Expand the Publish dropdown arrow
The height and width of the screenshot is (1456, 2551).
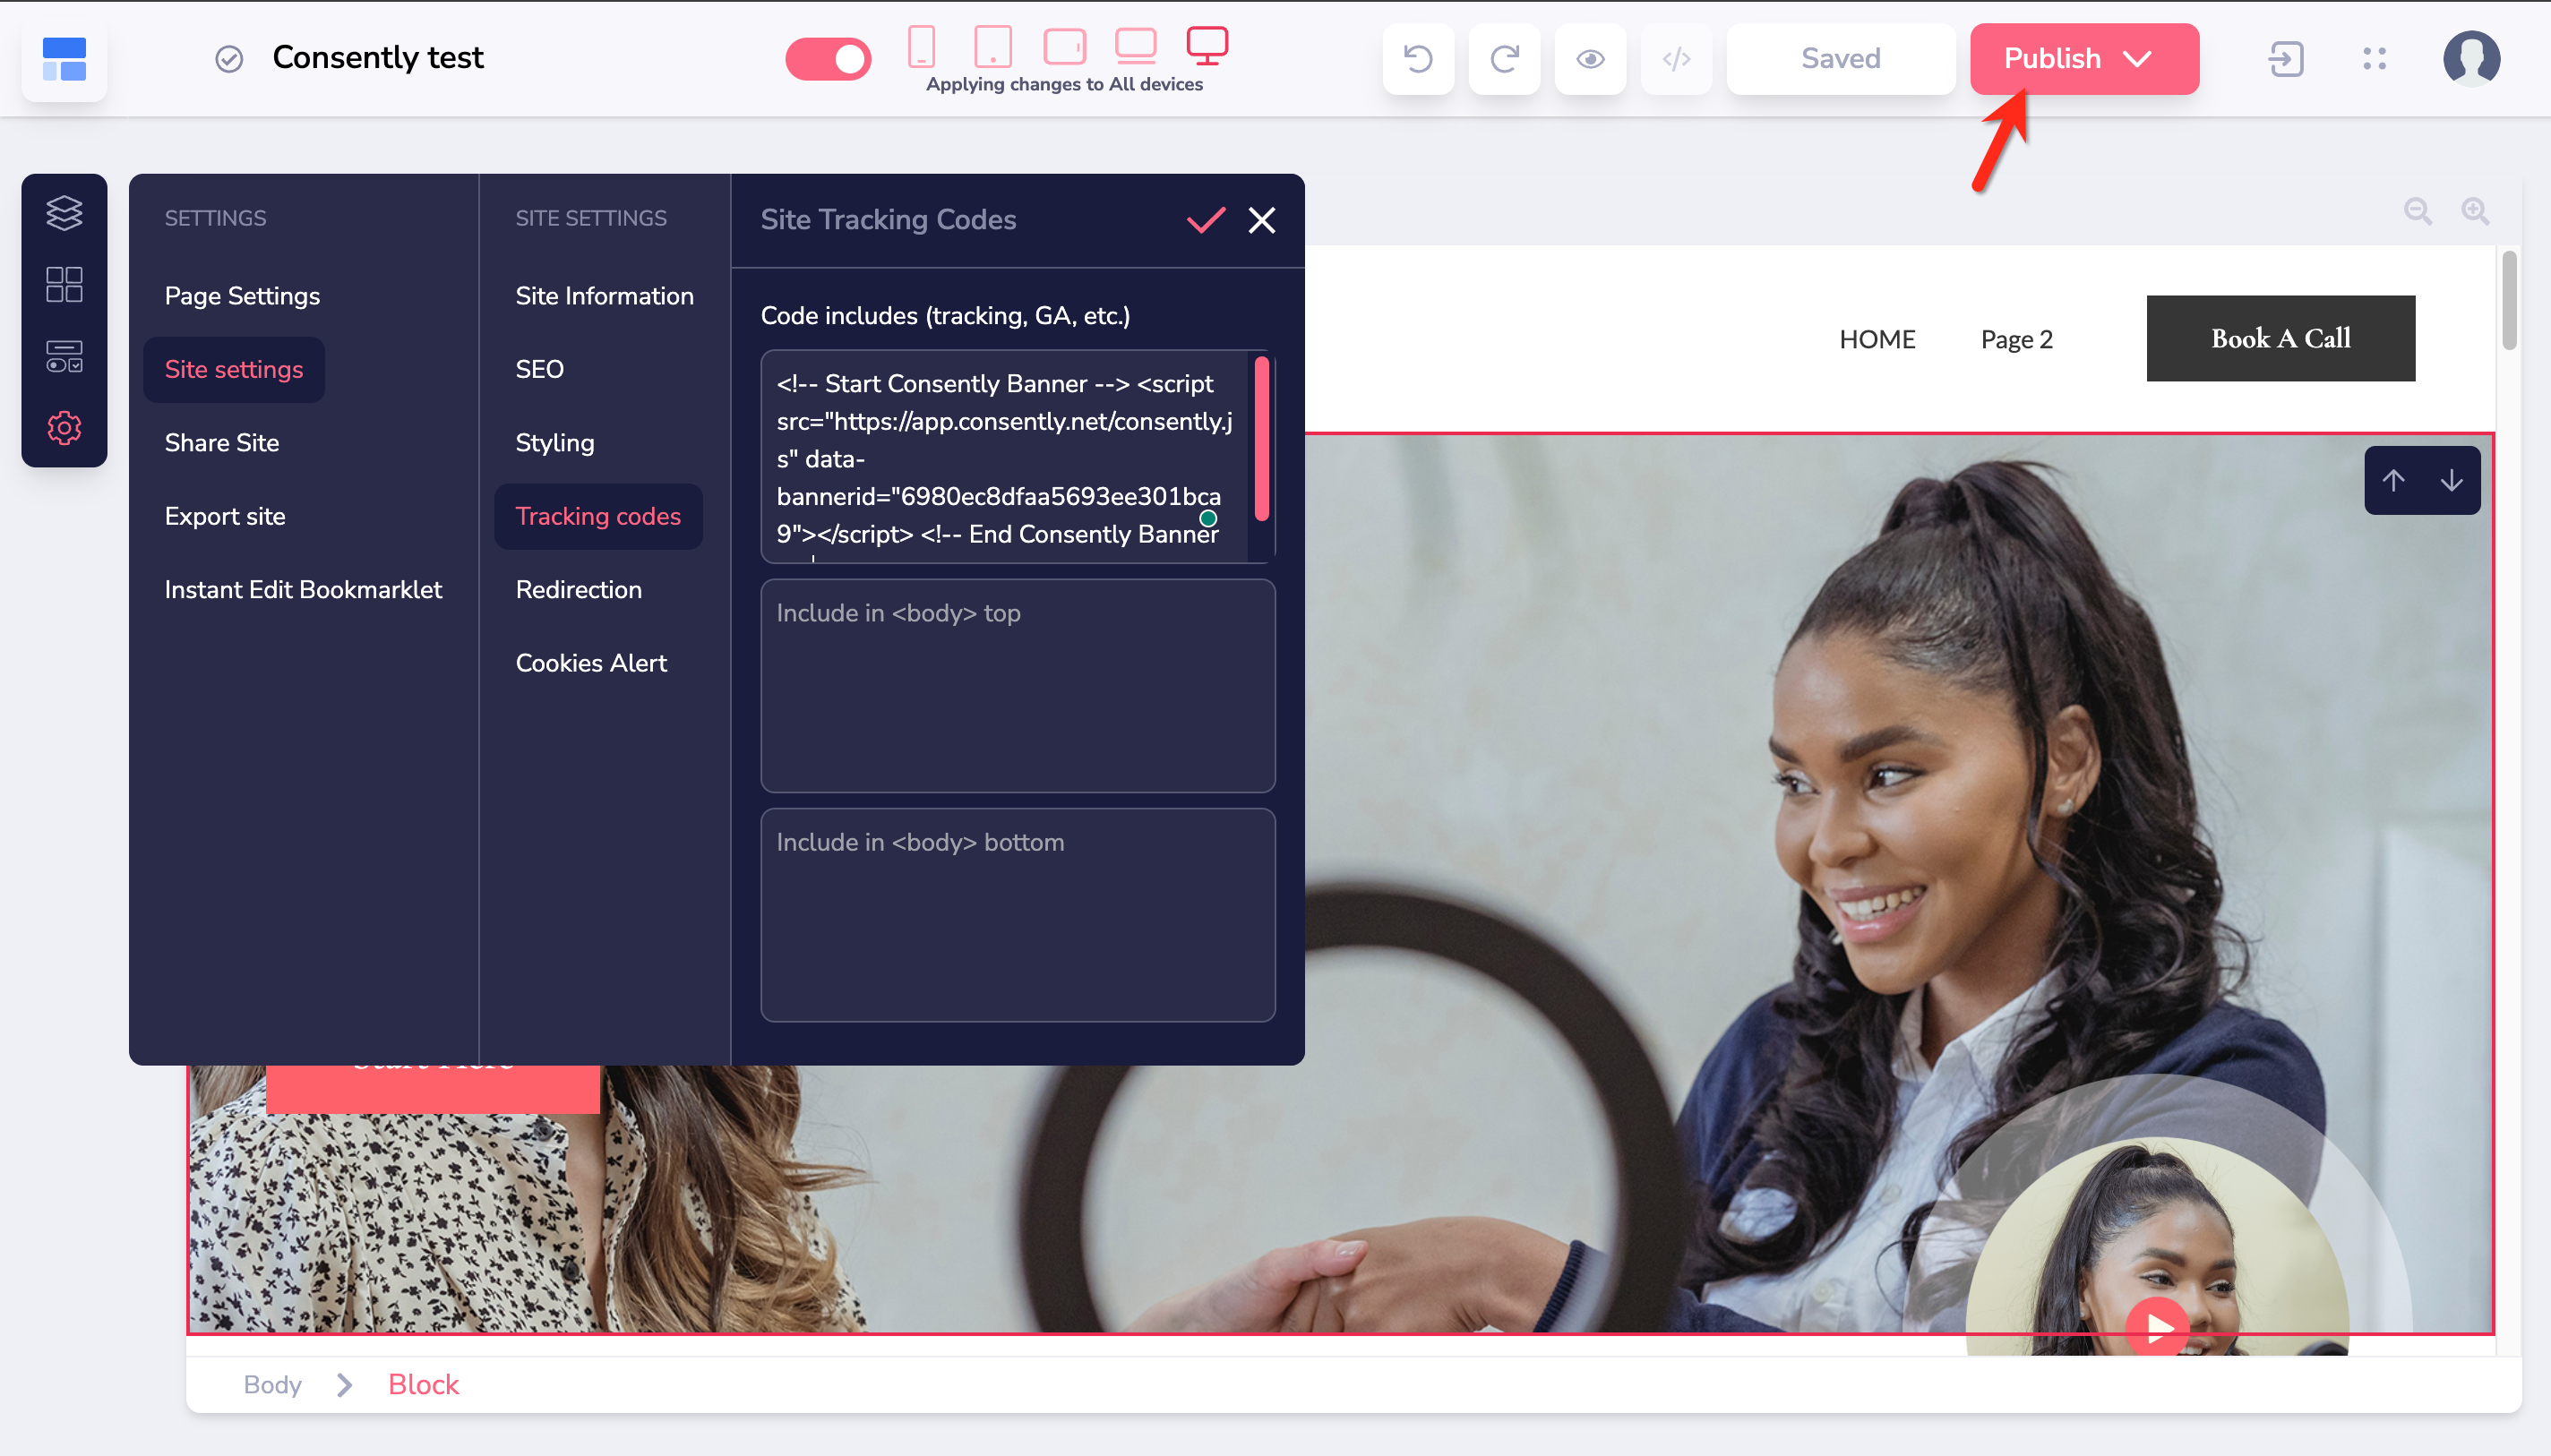(x=2137, y=59)
